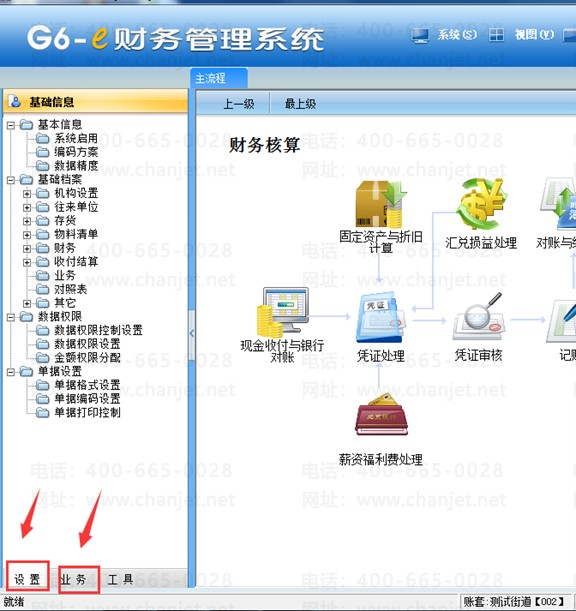Viewport: 576px width, 611px height.
Task: Click the 财务核算 heading
Action: pos(264,145)
